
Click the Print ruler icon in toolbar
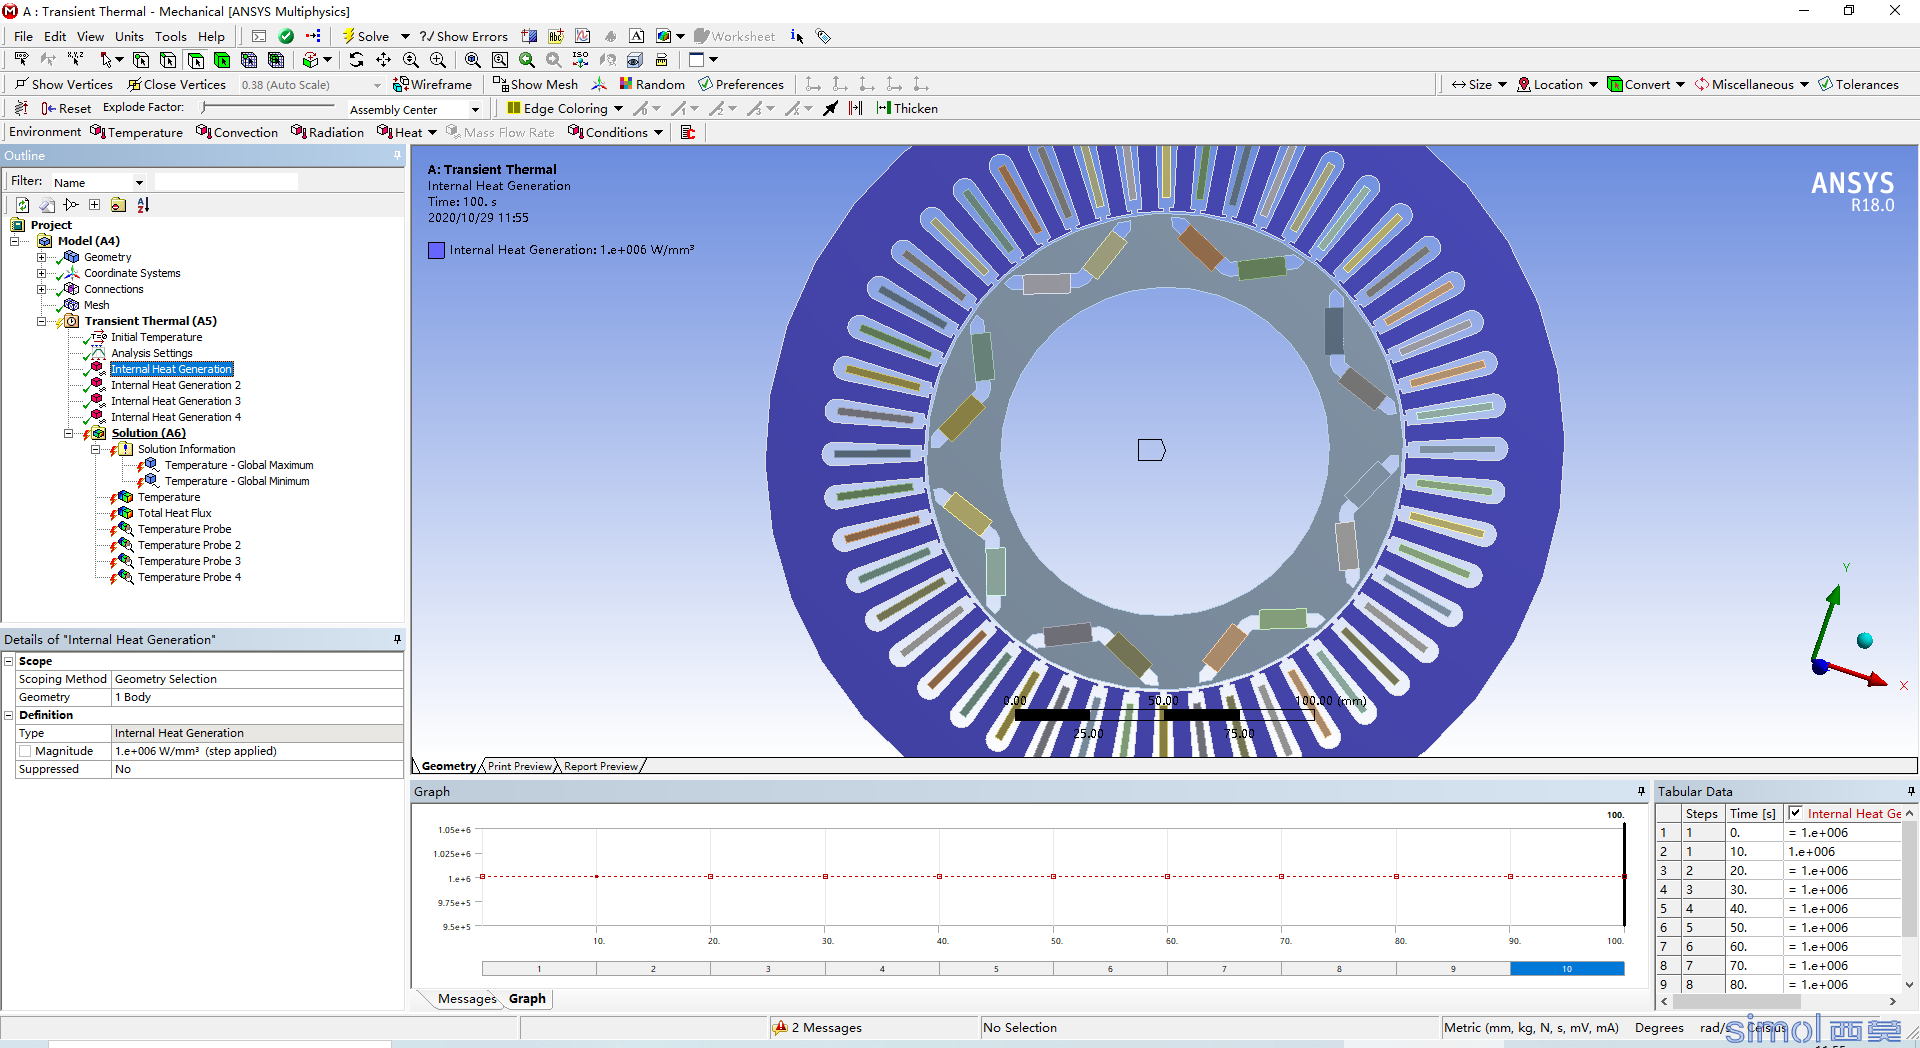661,60
